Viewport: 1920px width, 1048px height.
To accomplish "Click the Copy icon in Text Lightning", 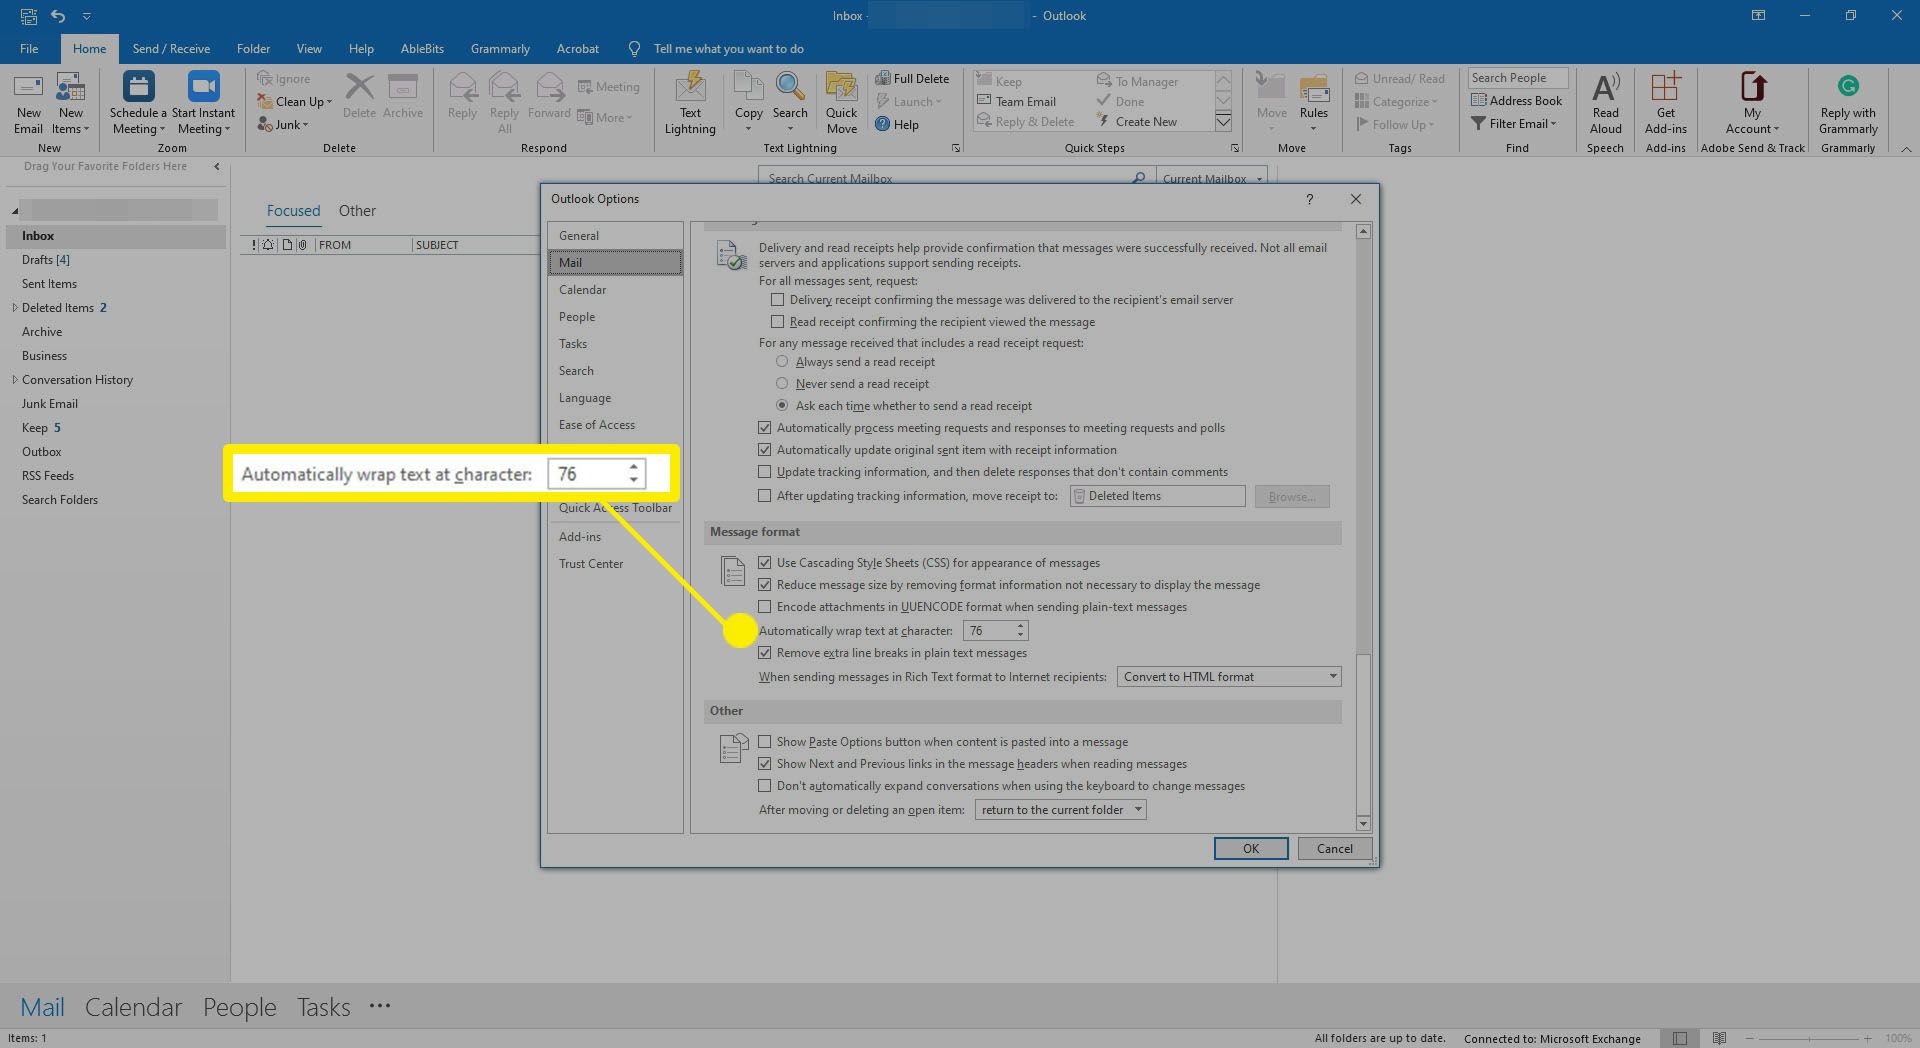I will coord(748,88).
